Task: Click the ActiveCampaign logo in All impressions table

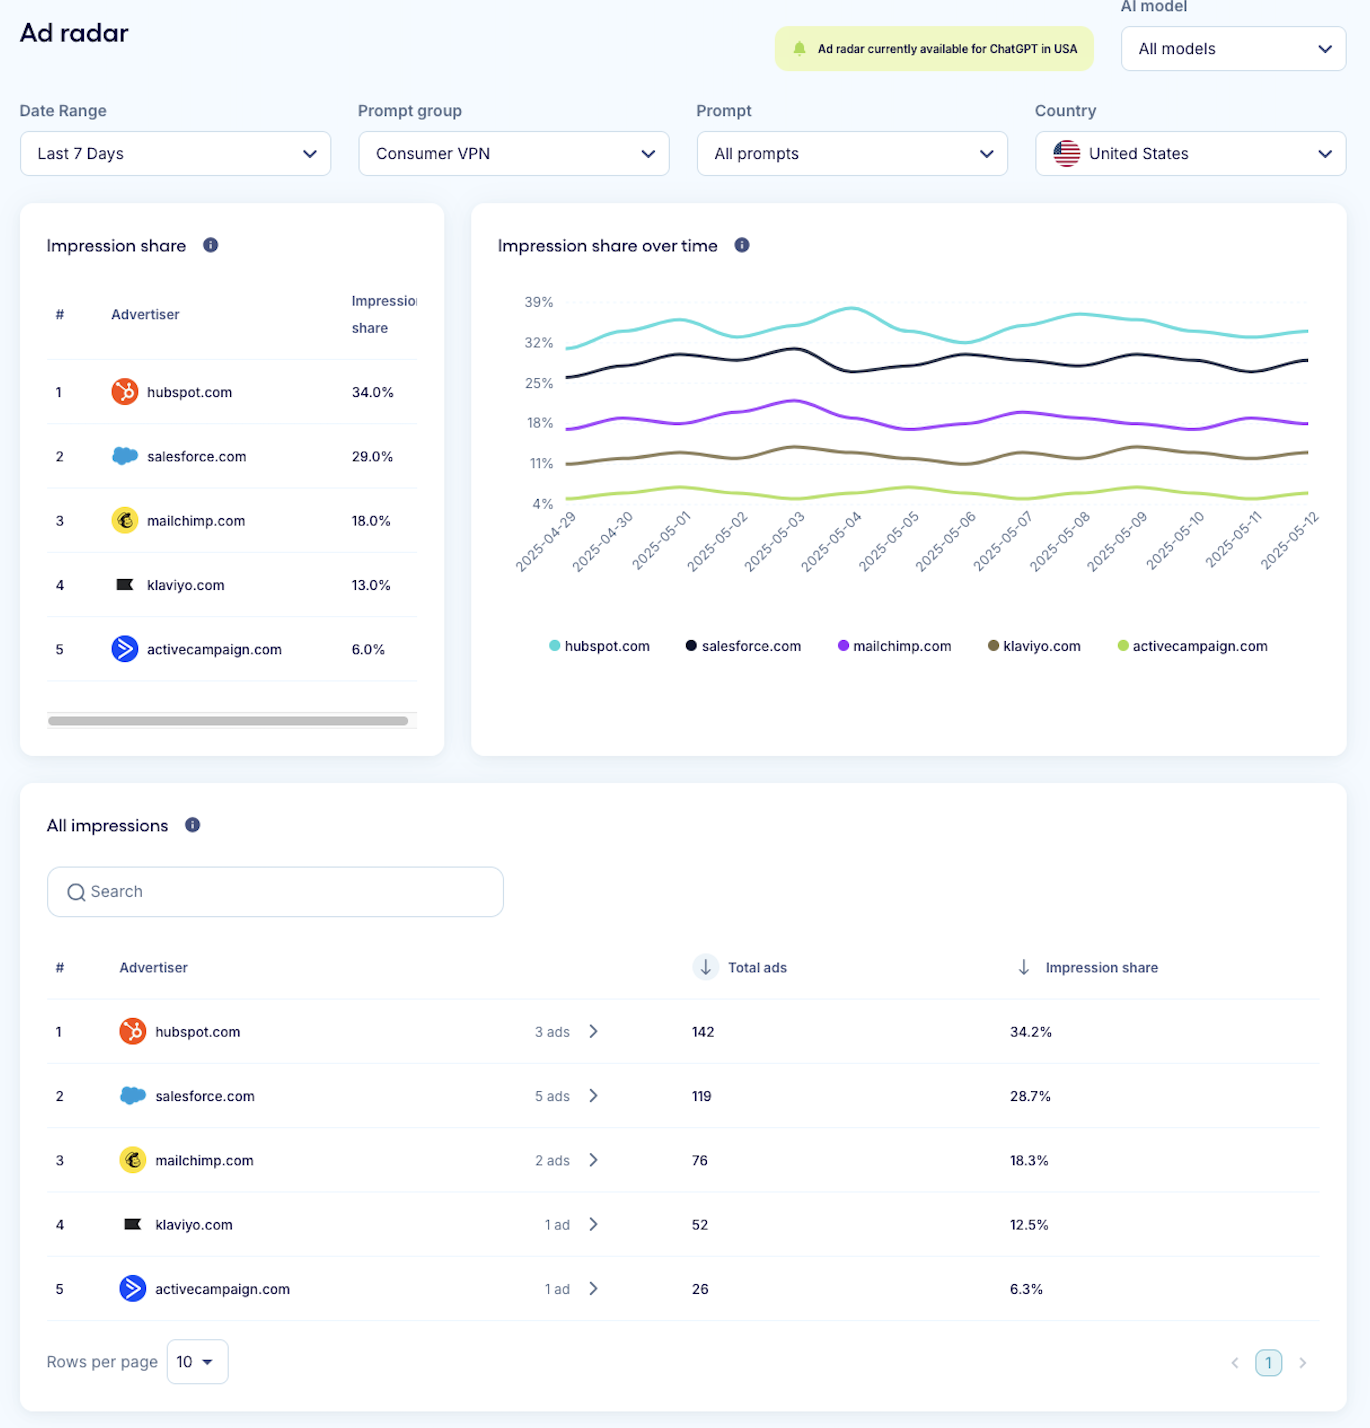Action: coord(133,1288)
